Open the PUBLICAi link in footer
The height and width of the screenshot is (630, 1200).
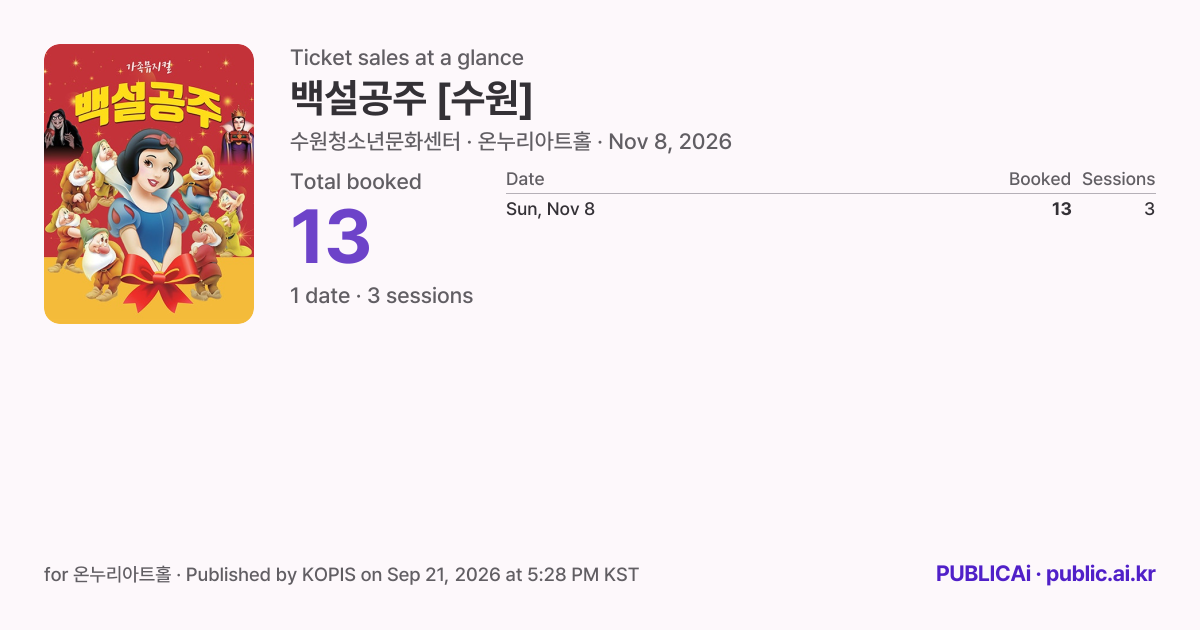pos(983,574)
